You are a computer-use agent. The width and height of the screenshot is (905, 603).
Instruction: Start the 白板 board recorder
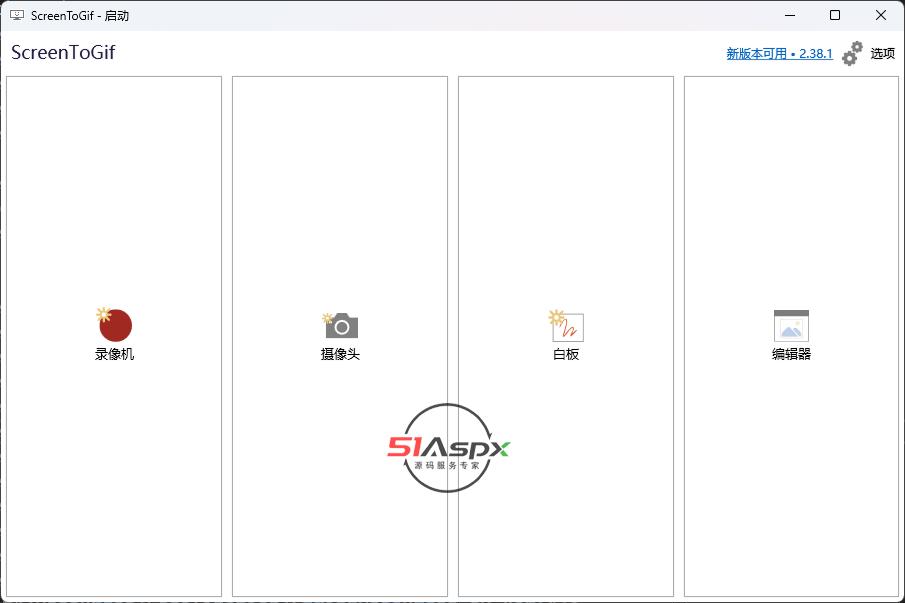click(x=566, y=336)
